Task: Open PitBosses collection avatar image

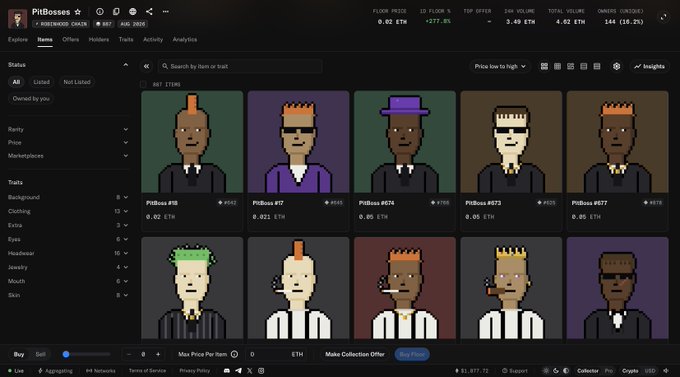Action: click(x=17, y=19)
